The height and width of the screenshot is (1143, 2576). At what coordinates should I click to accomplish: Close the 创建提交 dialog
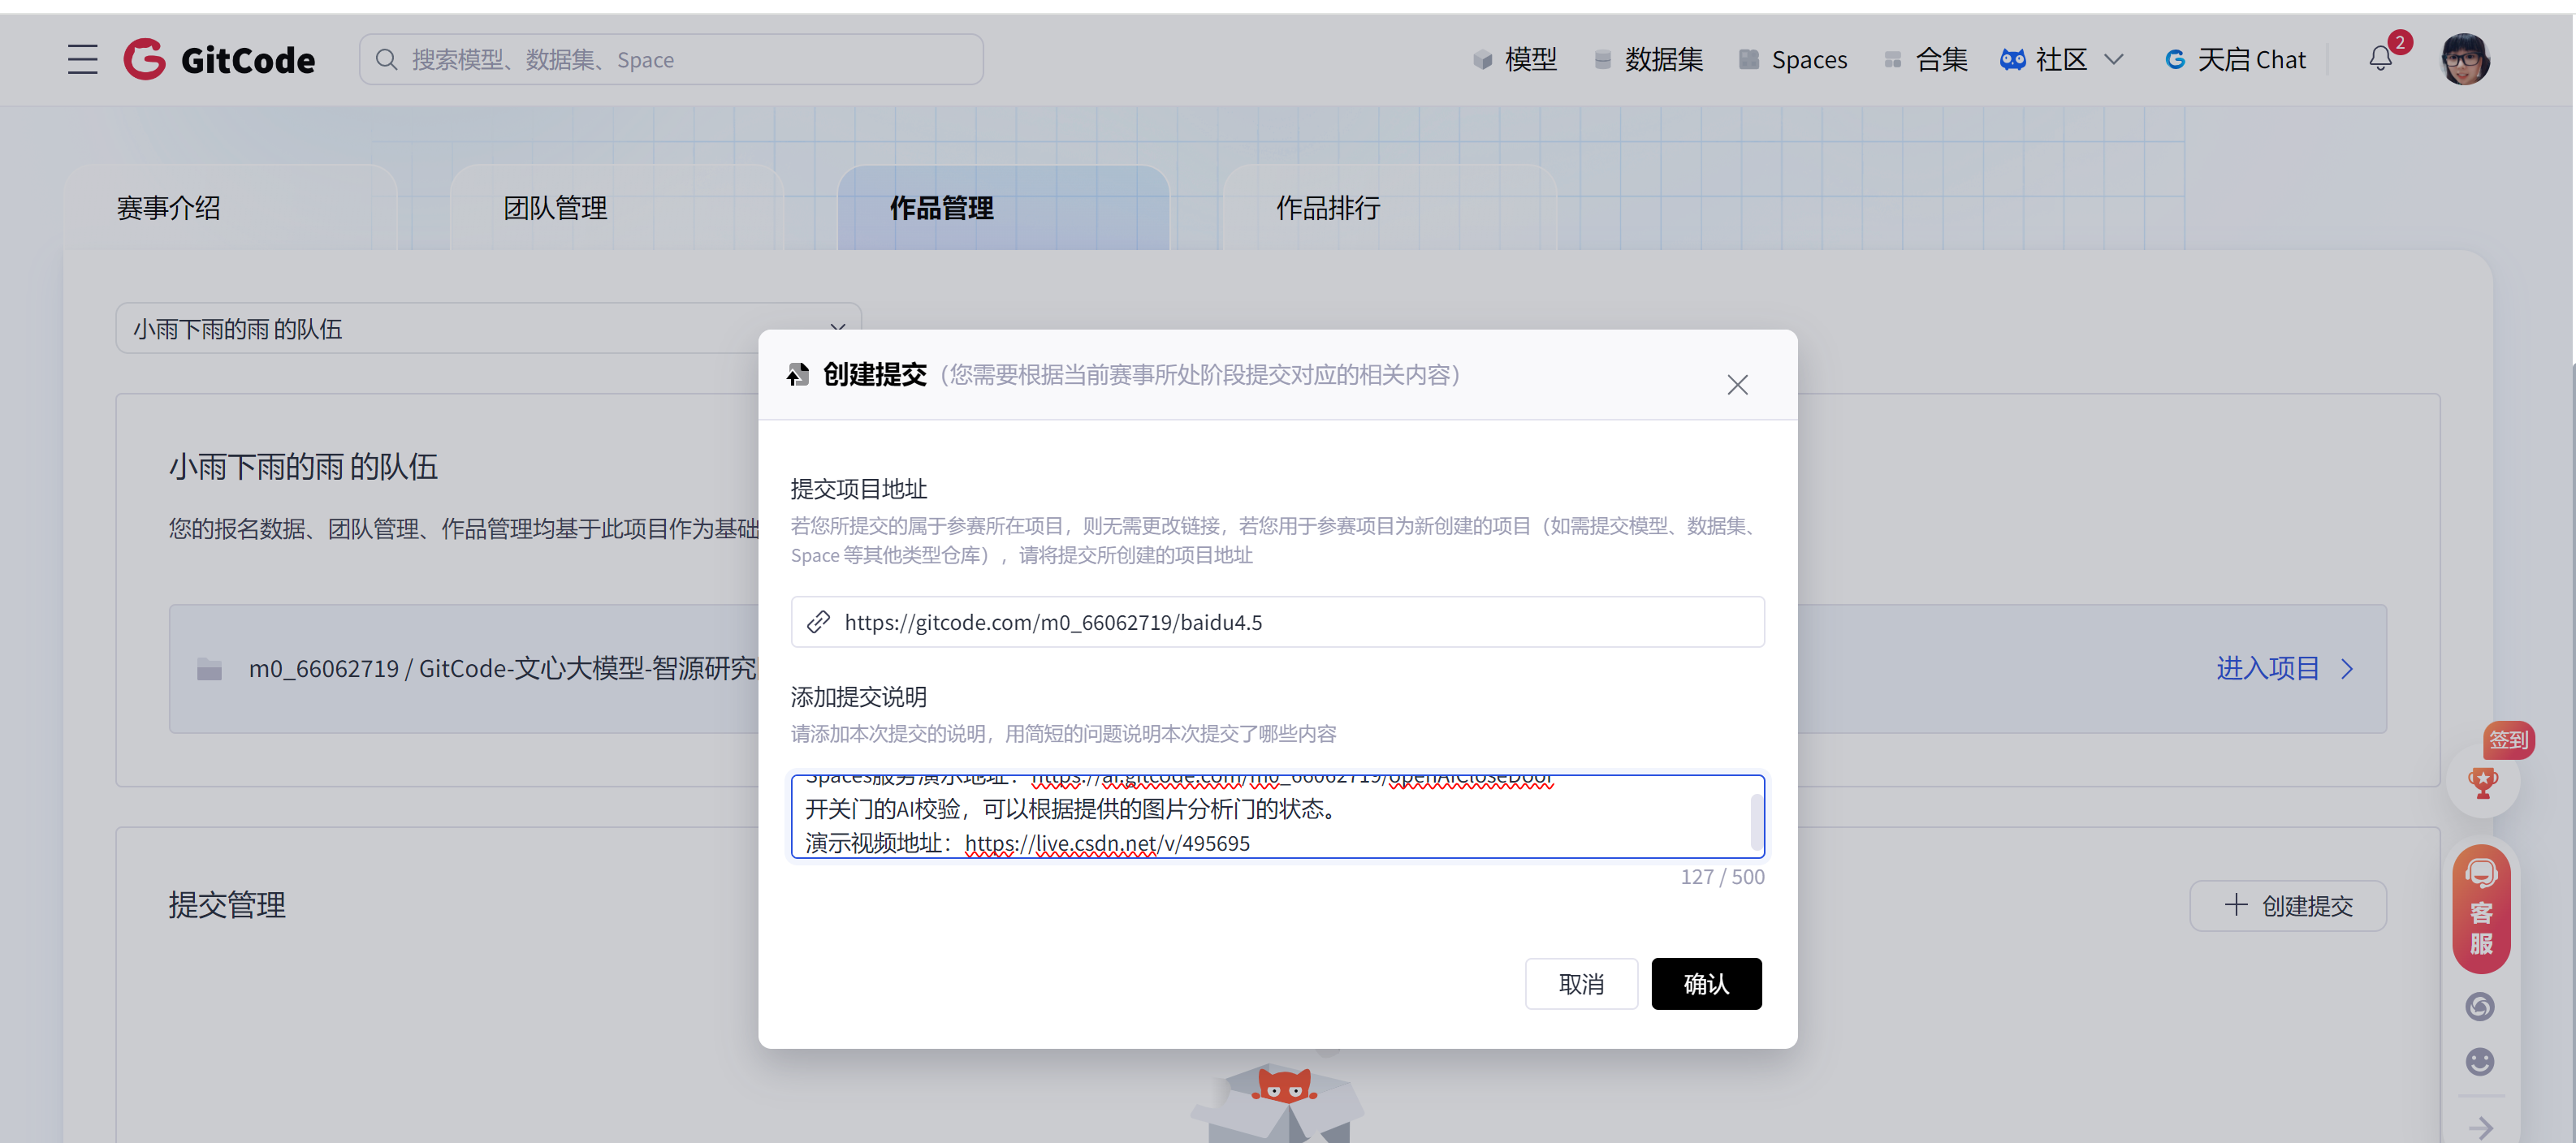[1737, 385]
